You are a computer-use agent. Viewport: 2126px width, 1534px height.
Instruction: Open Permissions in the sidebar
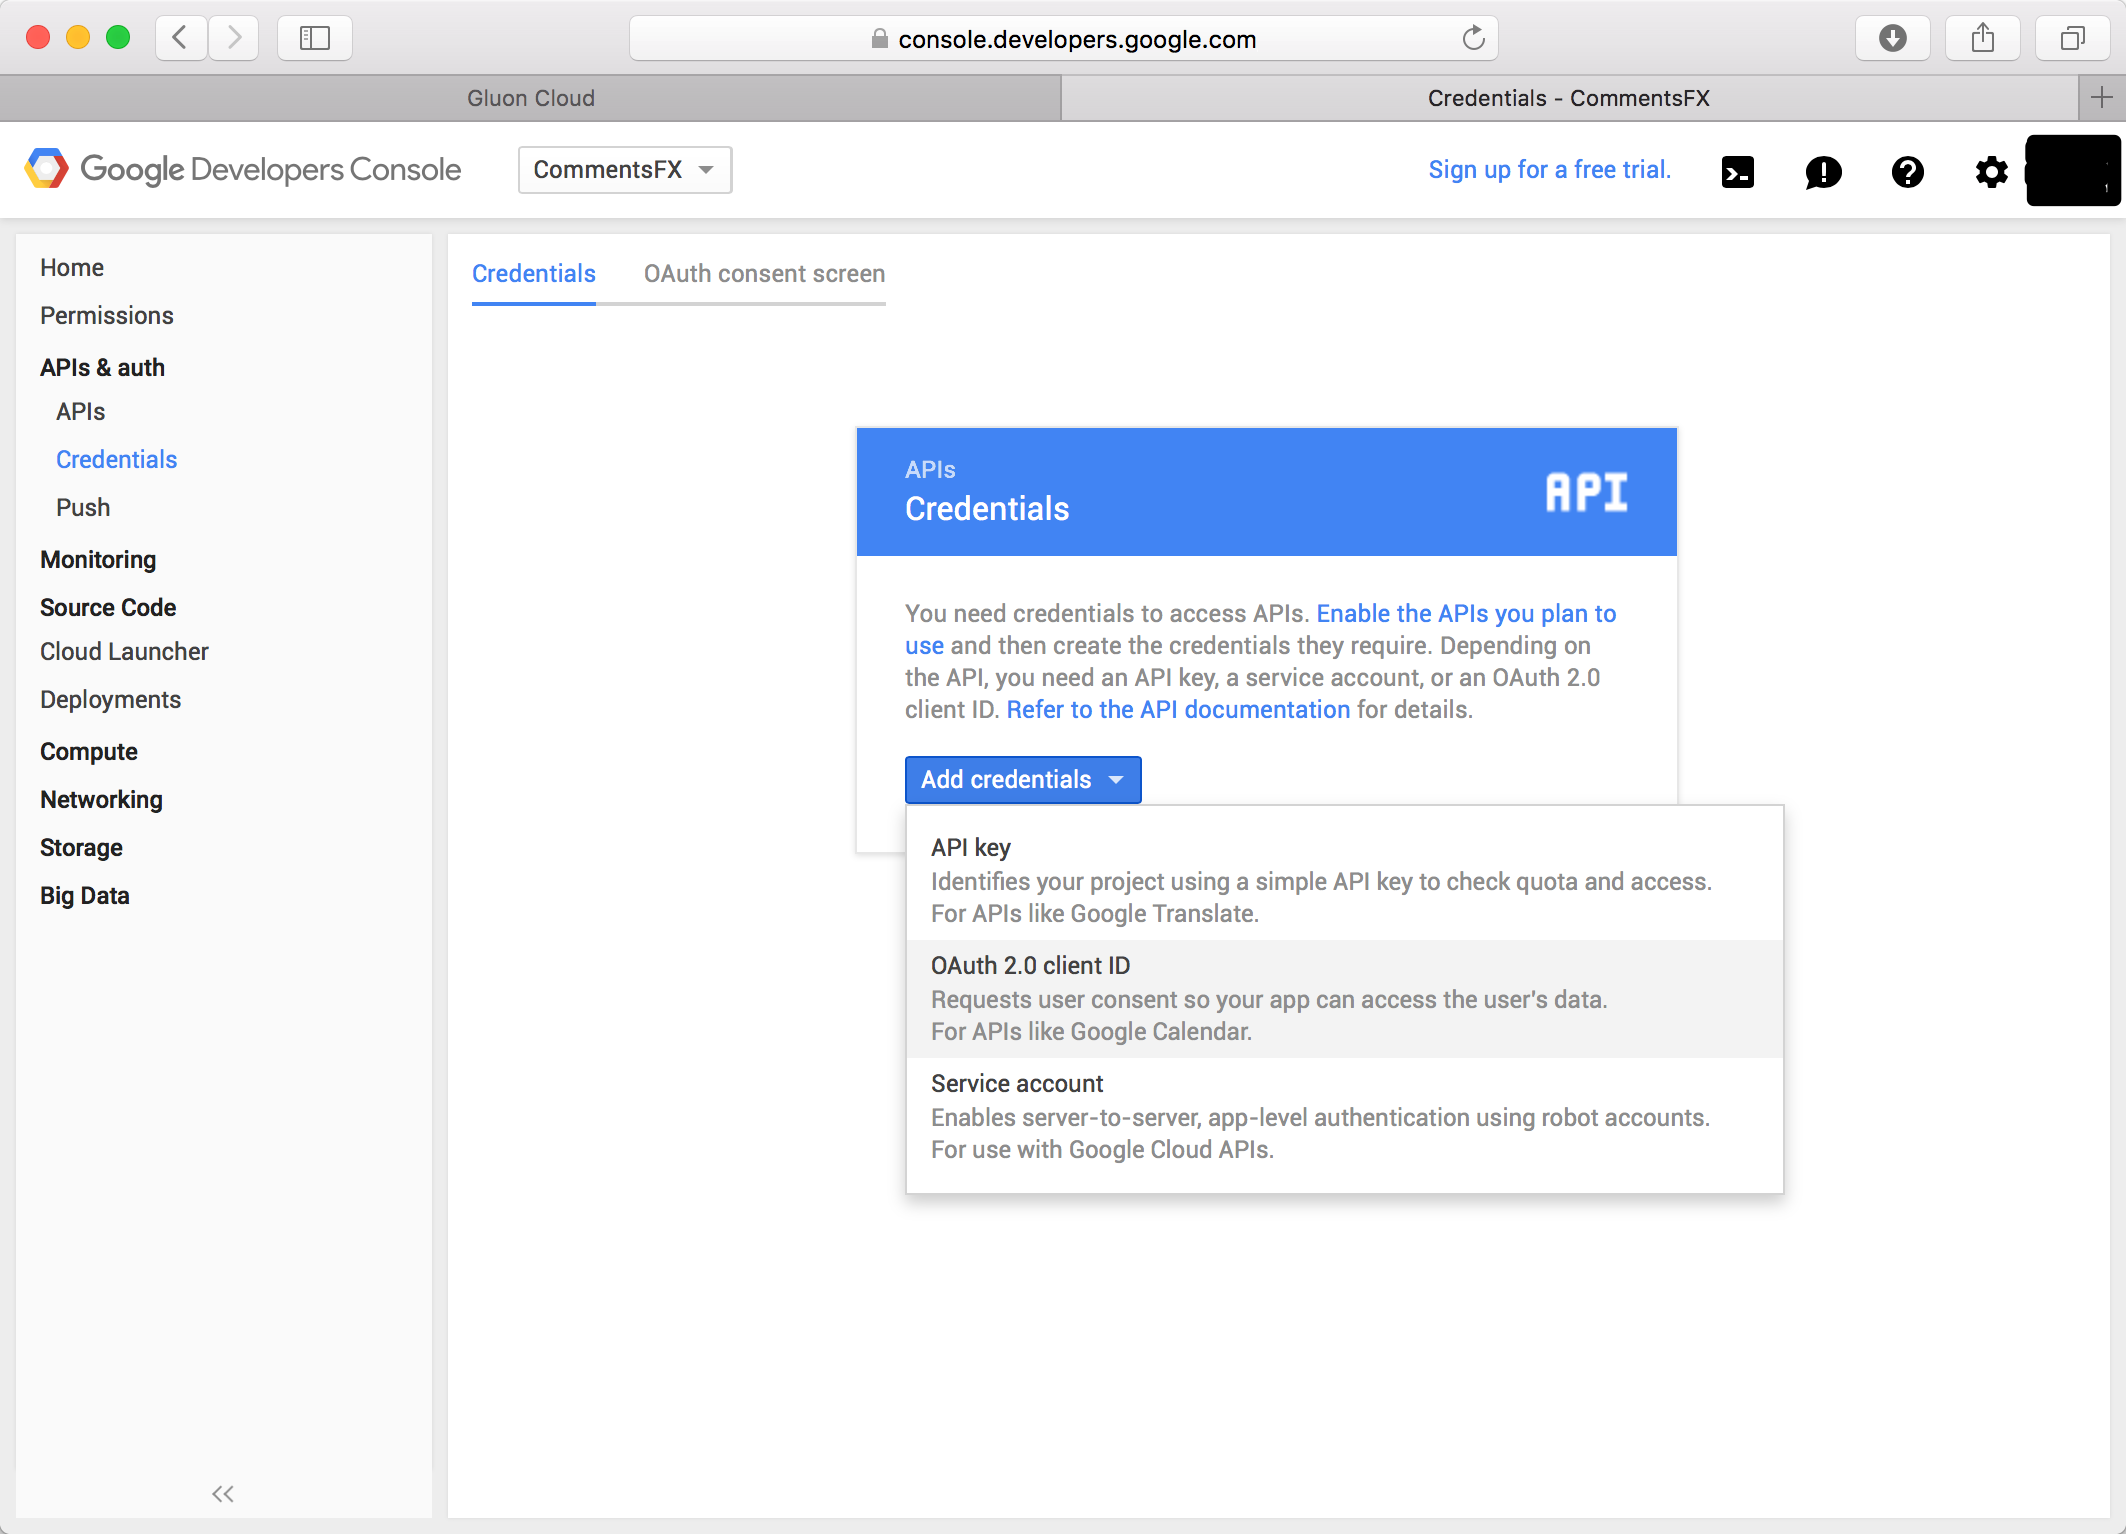(x=107, y=316)
